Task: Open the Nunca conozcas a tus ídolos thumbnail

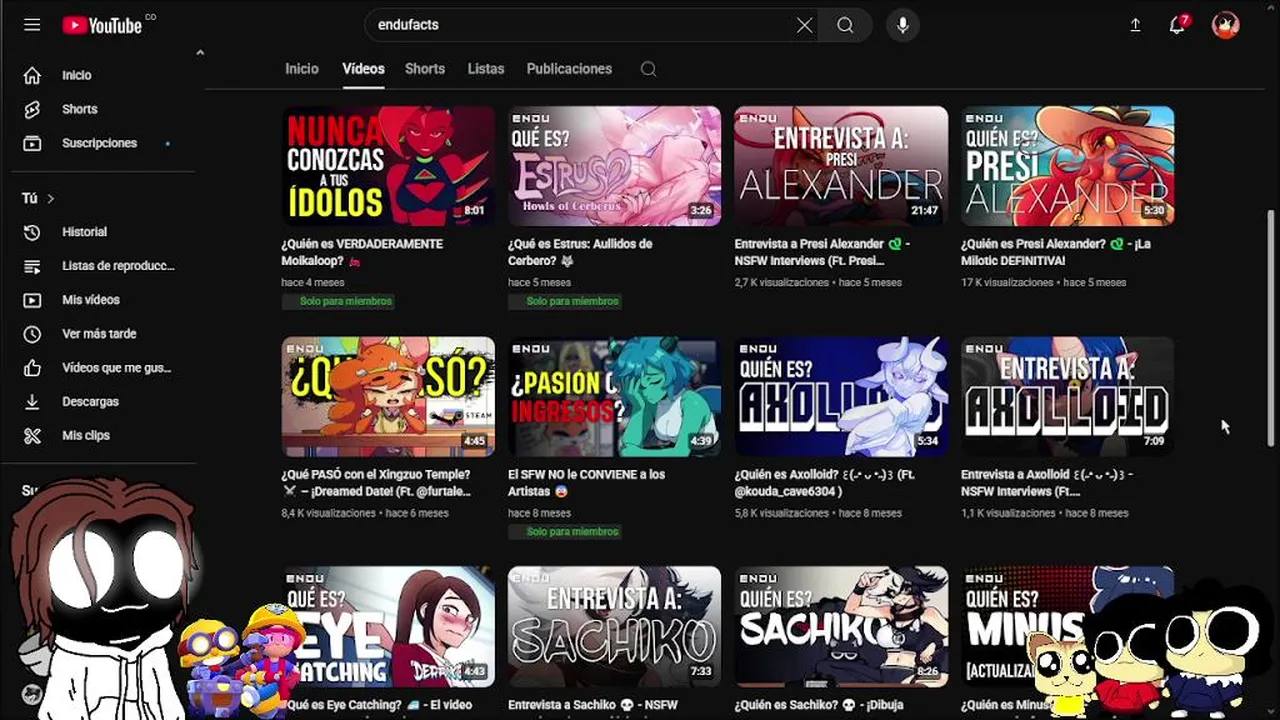Action: [388, 166]
